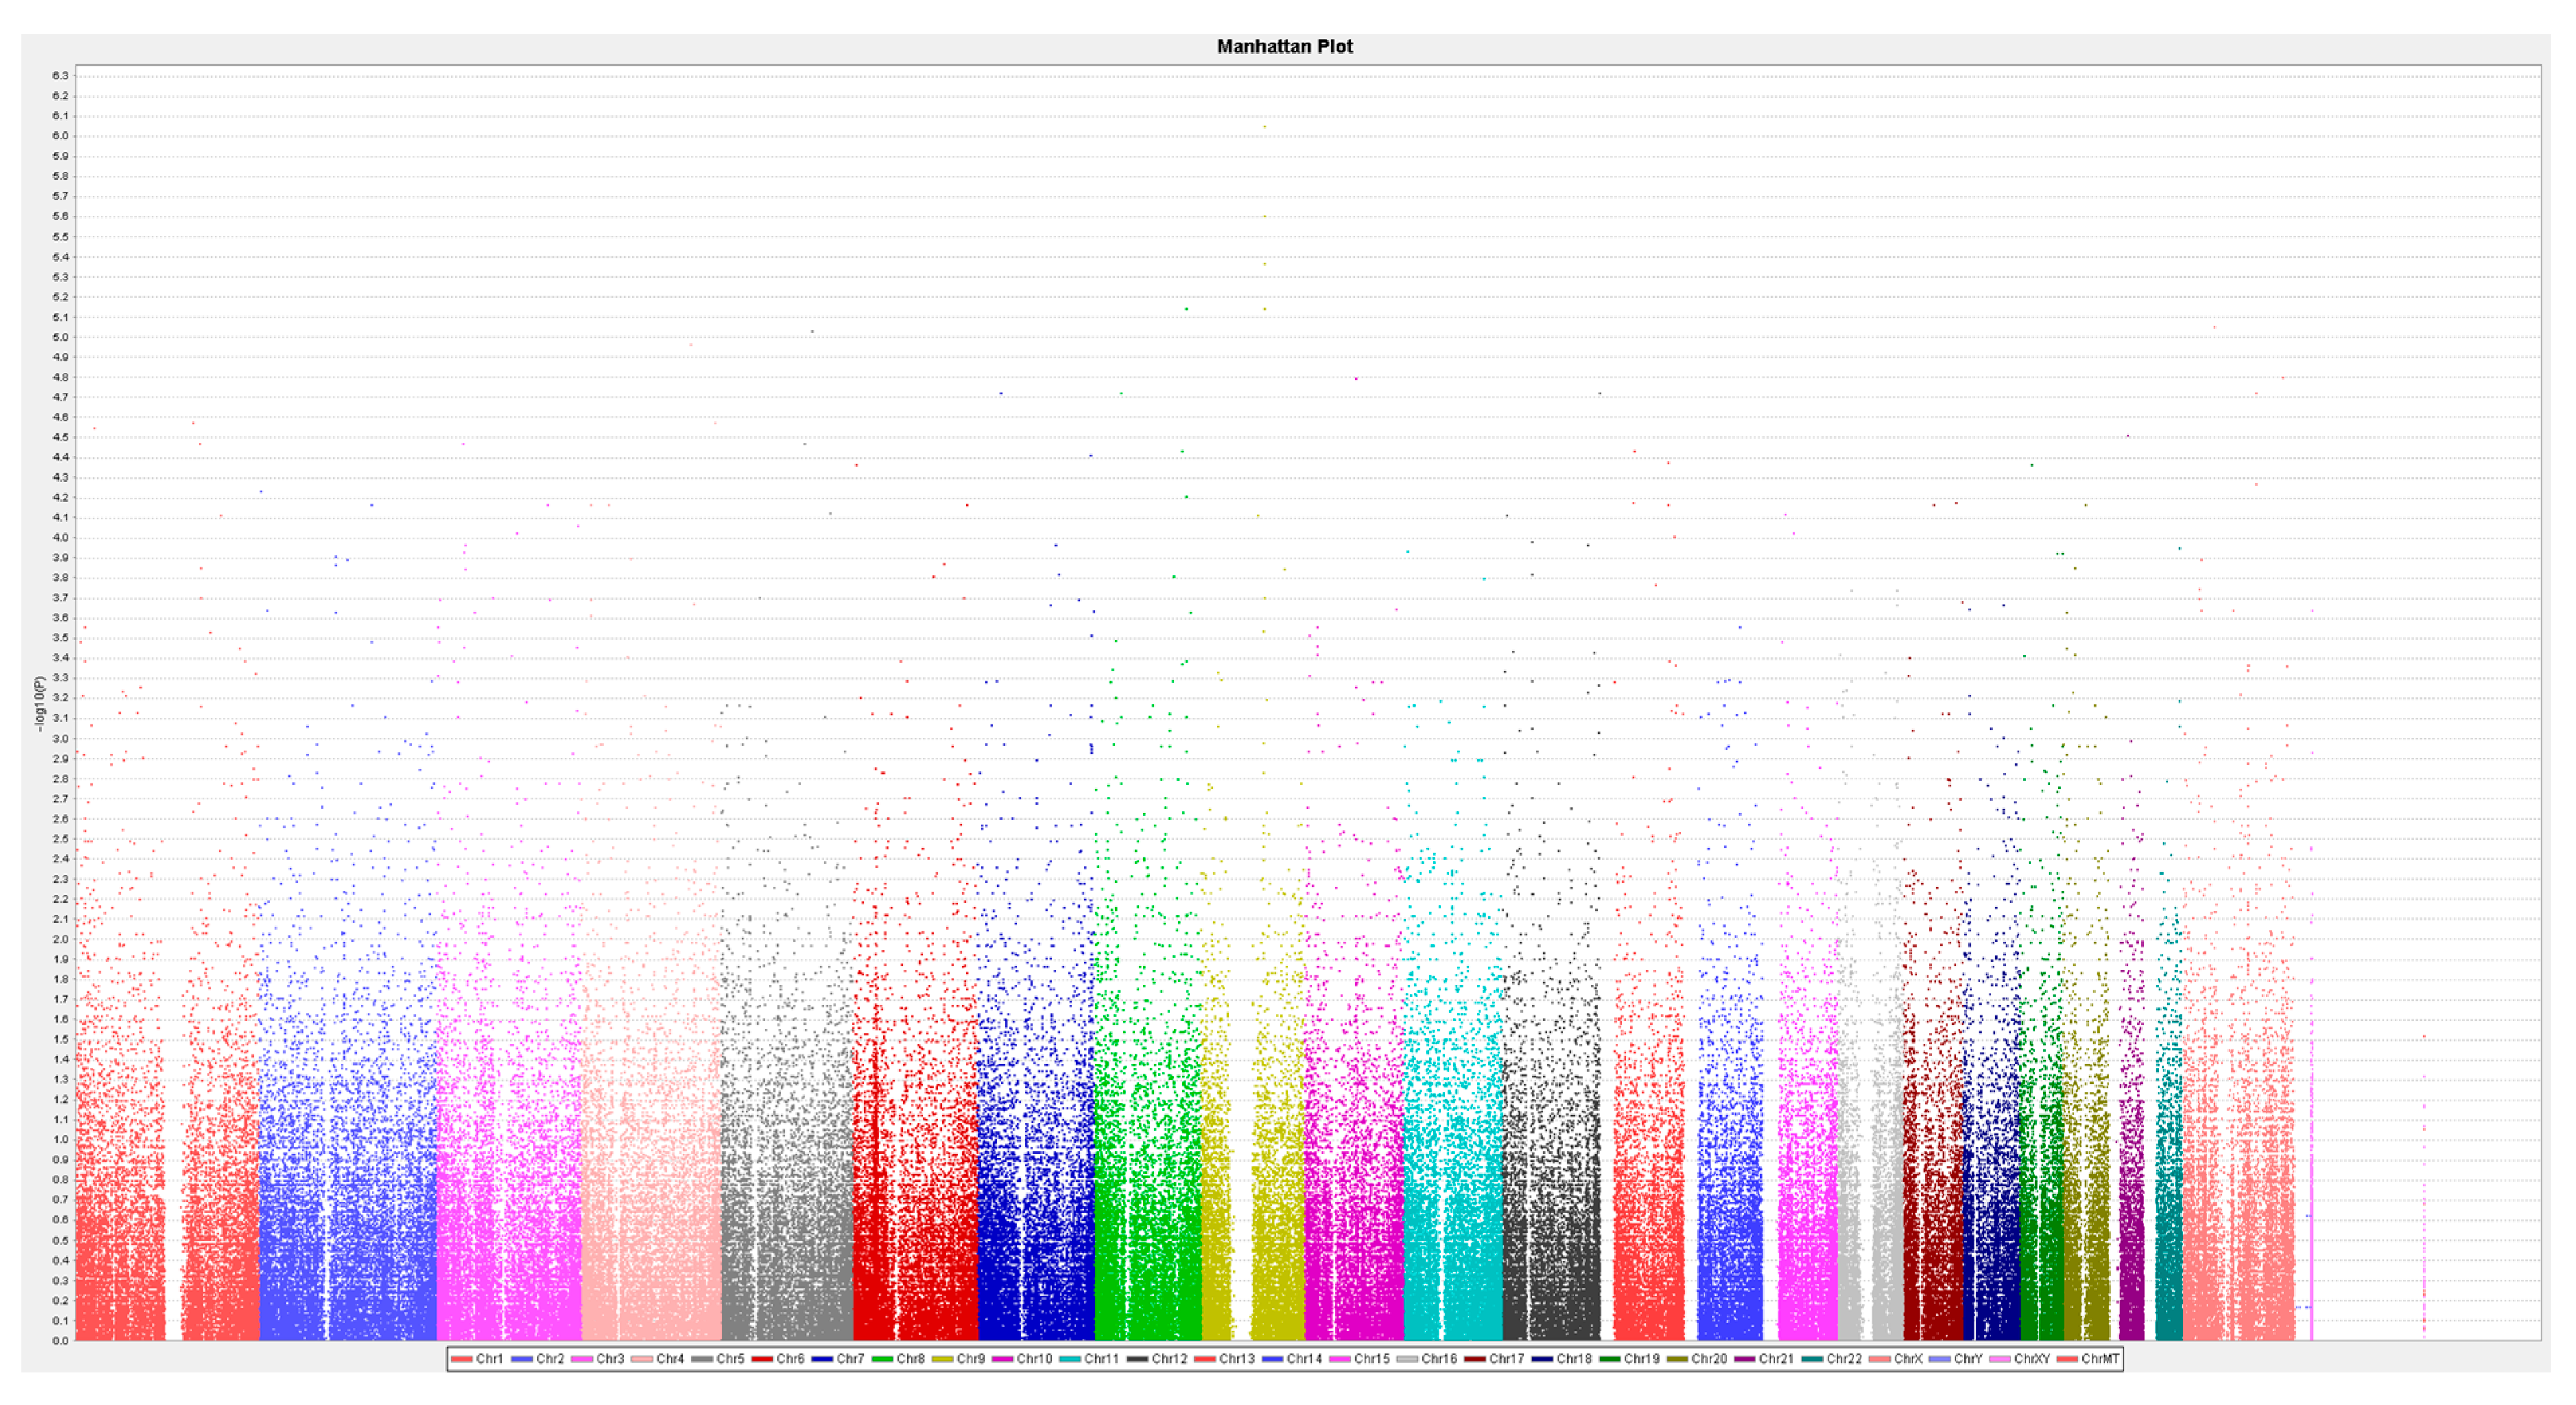Screen dimensions: 2576x1405
Task: Click the Chr14 legend label
Action: tap(1304, 1359)
